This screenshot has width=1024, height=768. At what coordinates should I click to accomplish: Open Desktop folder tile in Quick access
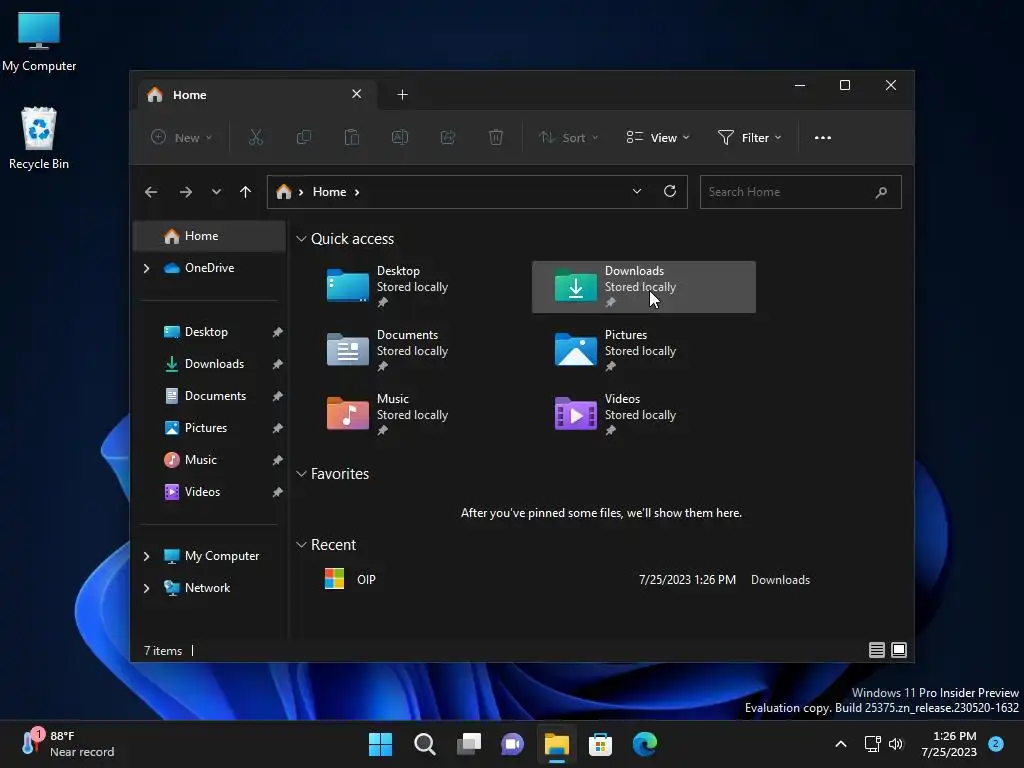pyautogui.click(x=415, y=287)
